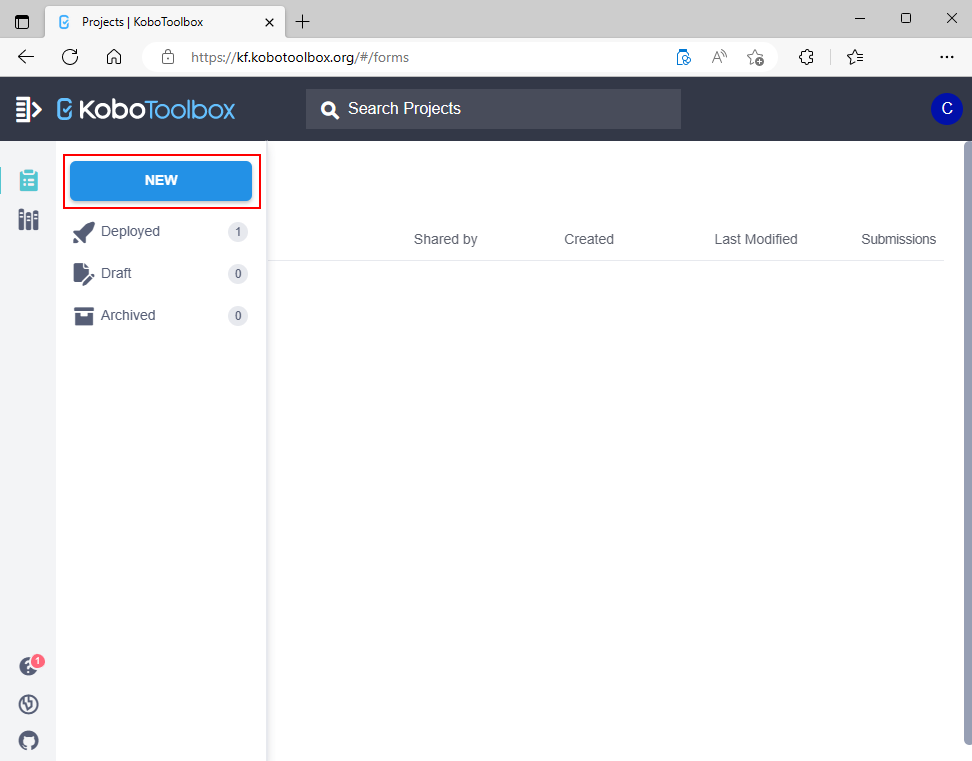Image resolution: width=972 pixels, height=761 pixels.
Task: Open the Library sidebar icon
Action: 28,220
